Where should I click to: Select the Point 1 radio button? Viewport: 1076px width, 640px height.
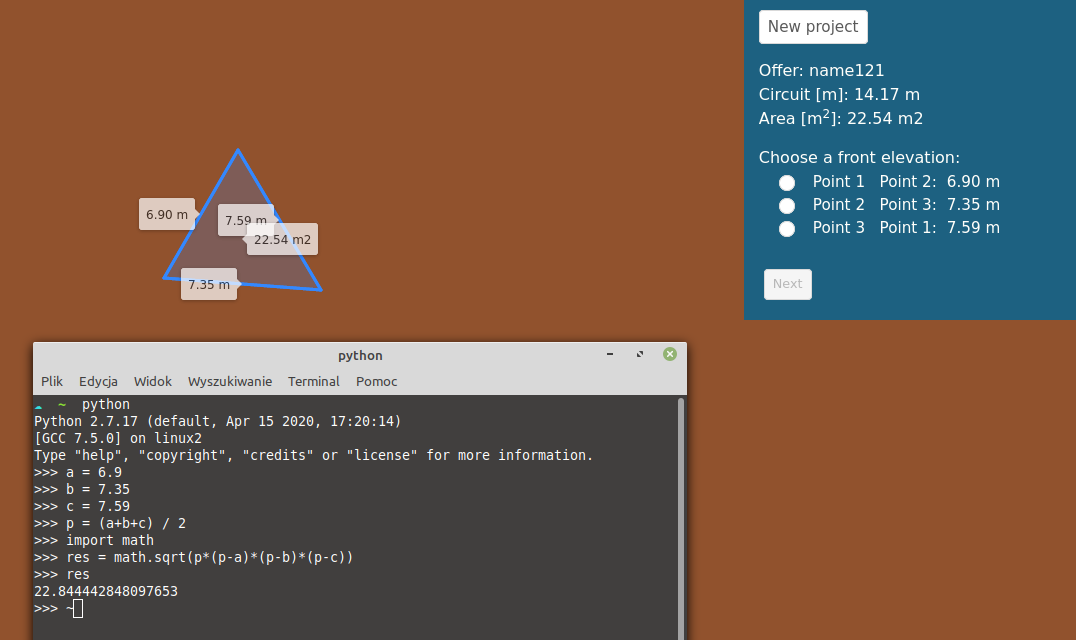(x=787, y=182)
